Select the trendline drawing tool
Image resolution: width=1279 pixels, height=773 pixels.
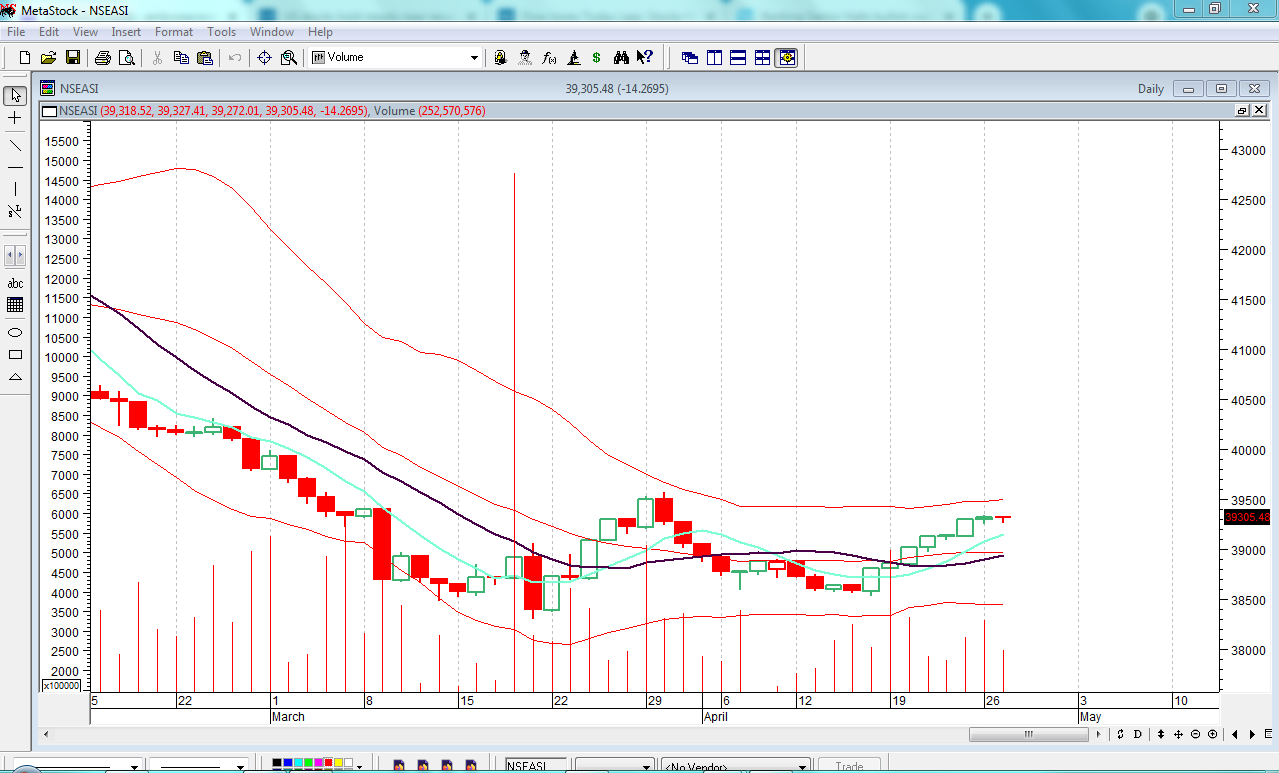pyautogui.click(x=15, y=144)
